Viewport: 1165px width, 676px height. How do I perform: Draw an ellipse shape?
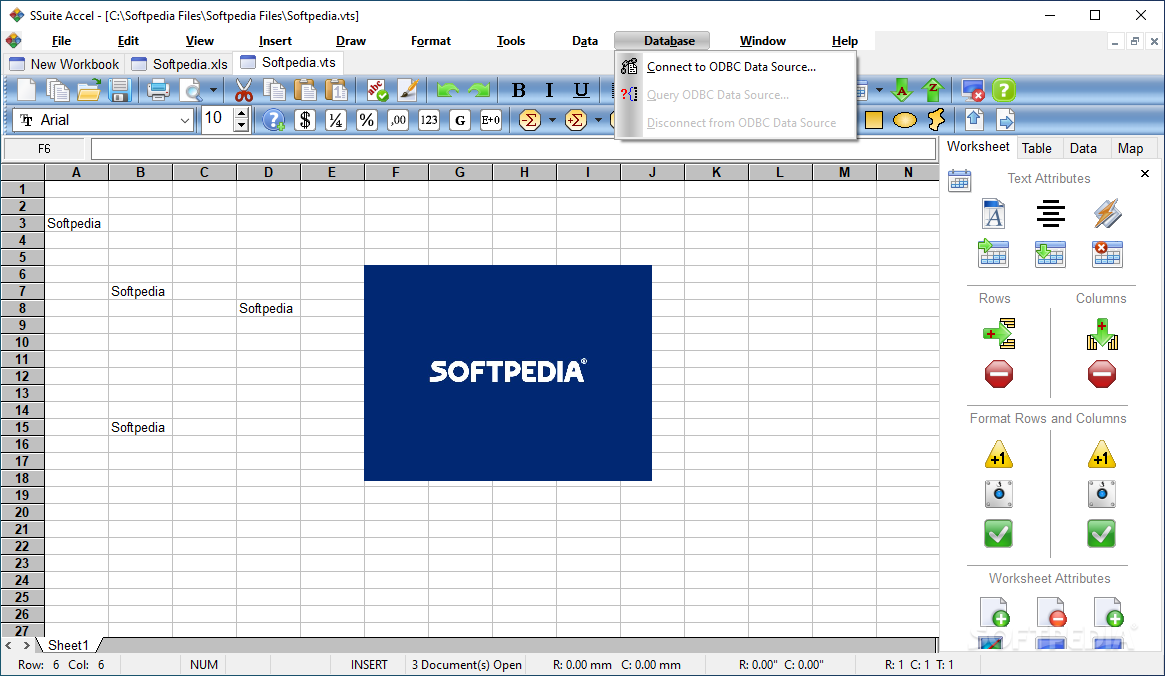(904, 120)
